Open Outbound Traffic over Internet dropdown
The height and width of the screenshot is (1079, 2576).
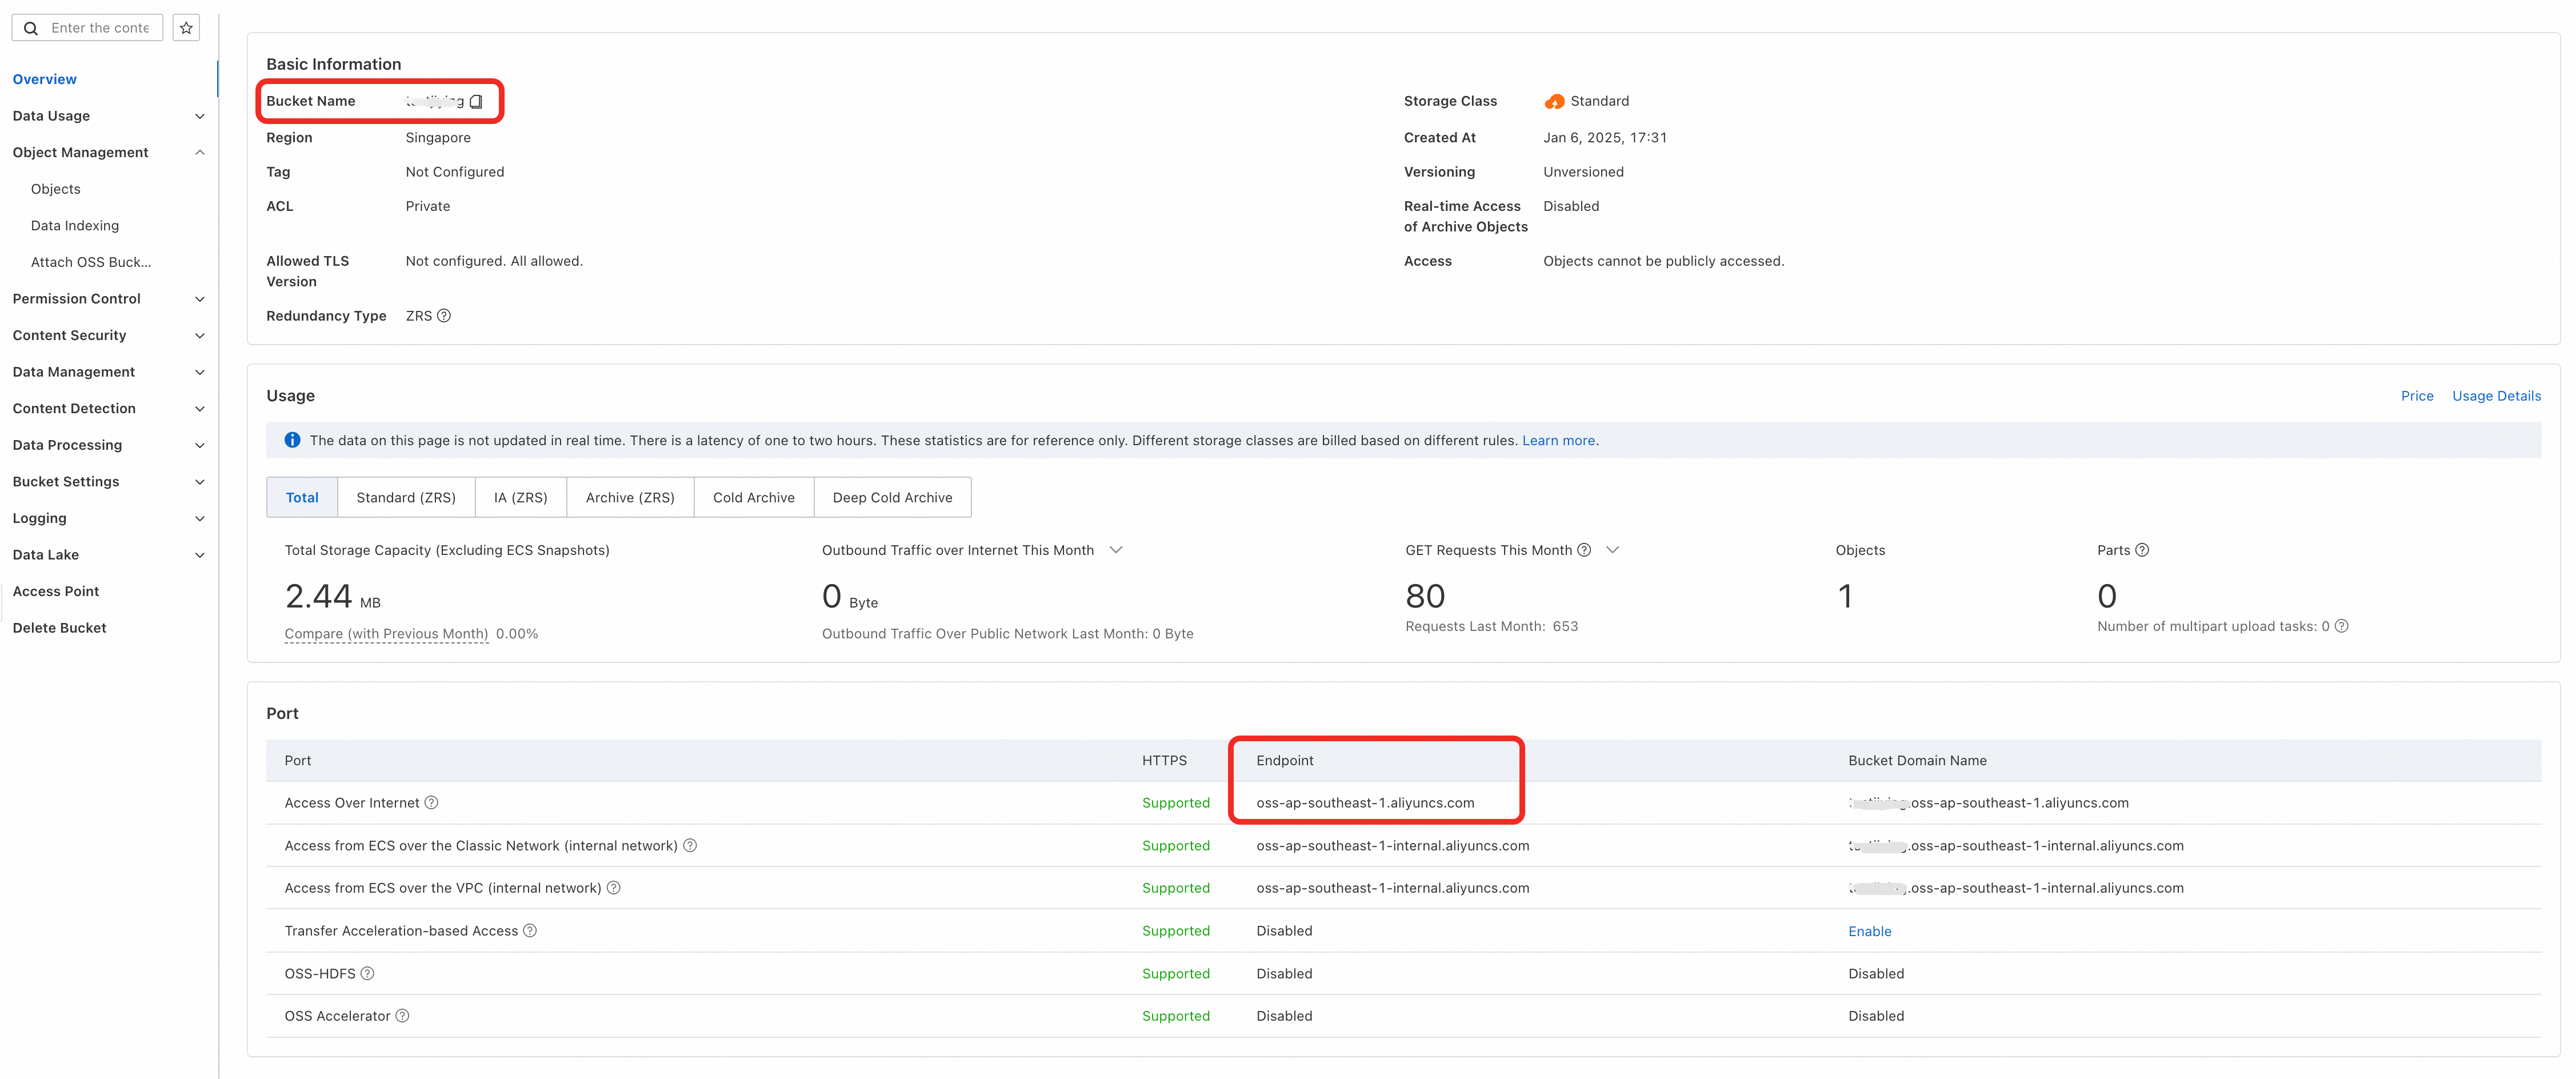coord(1116,550)
